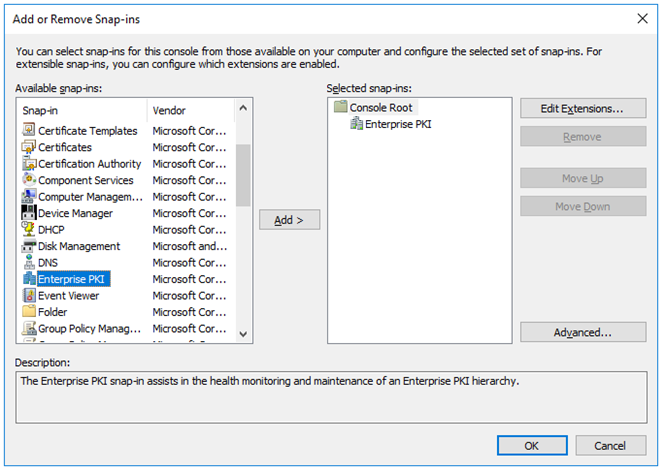Click the Add > button
Image resolution: width=664 pixels, height=472 pixels.
[289, 220]
